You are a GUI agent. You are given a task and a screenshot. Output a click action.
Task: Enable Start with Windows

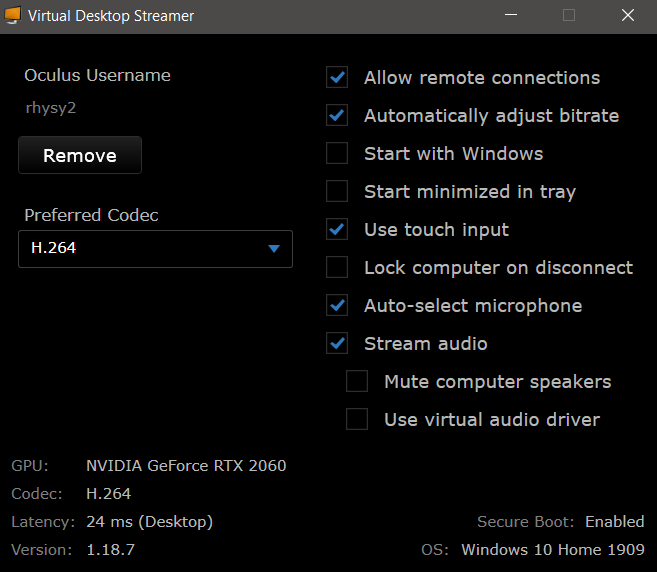[337, 154]
